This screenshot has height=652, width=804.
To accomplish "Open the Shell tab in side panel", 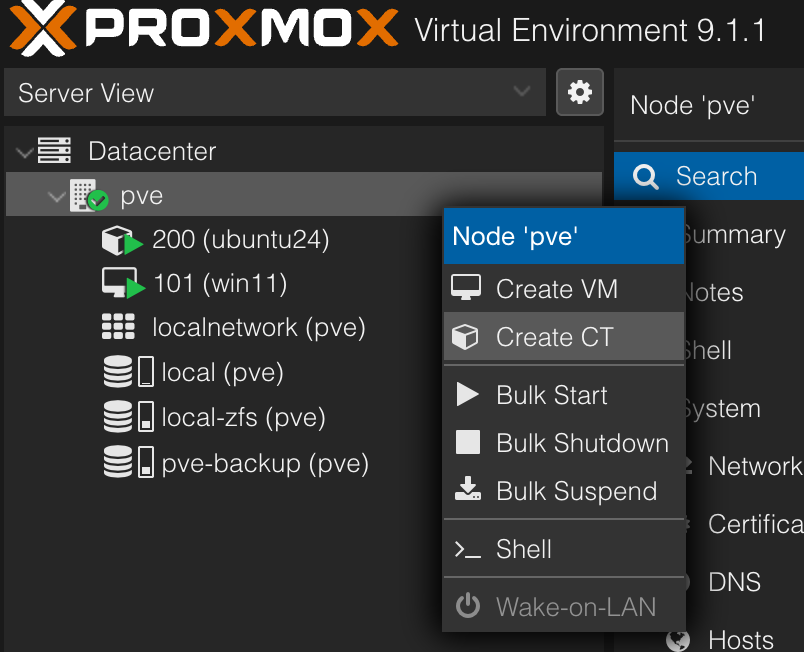I will tap(708, 351).
